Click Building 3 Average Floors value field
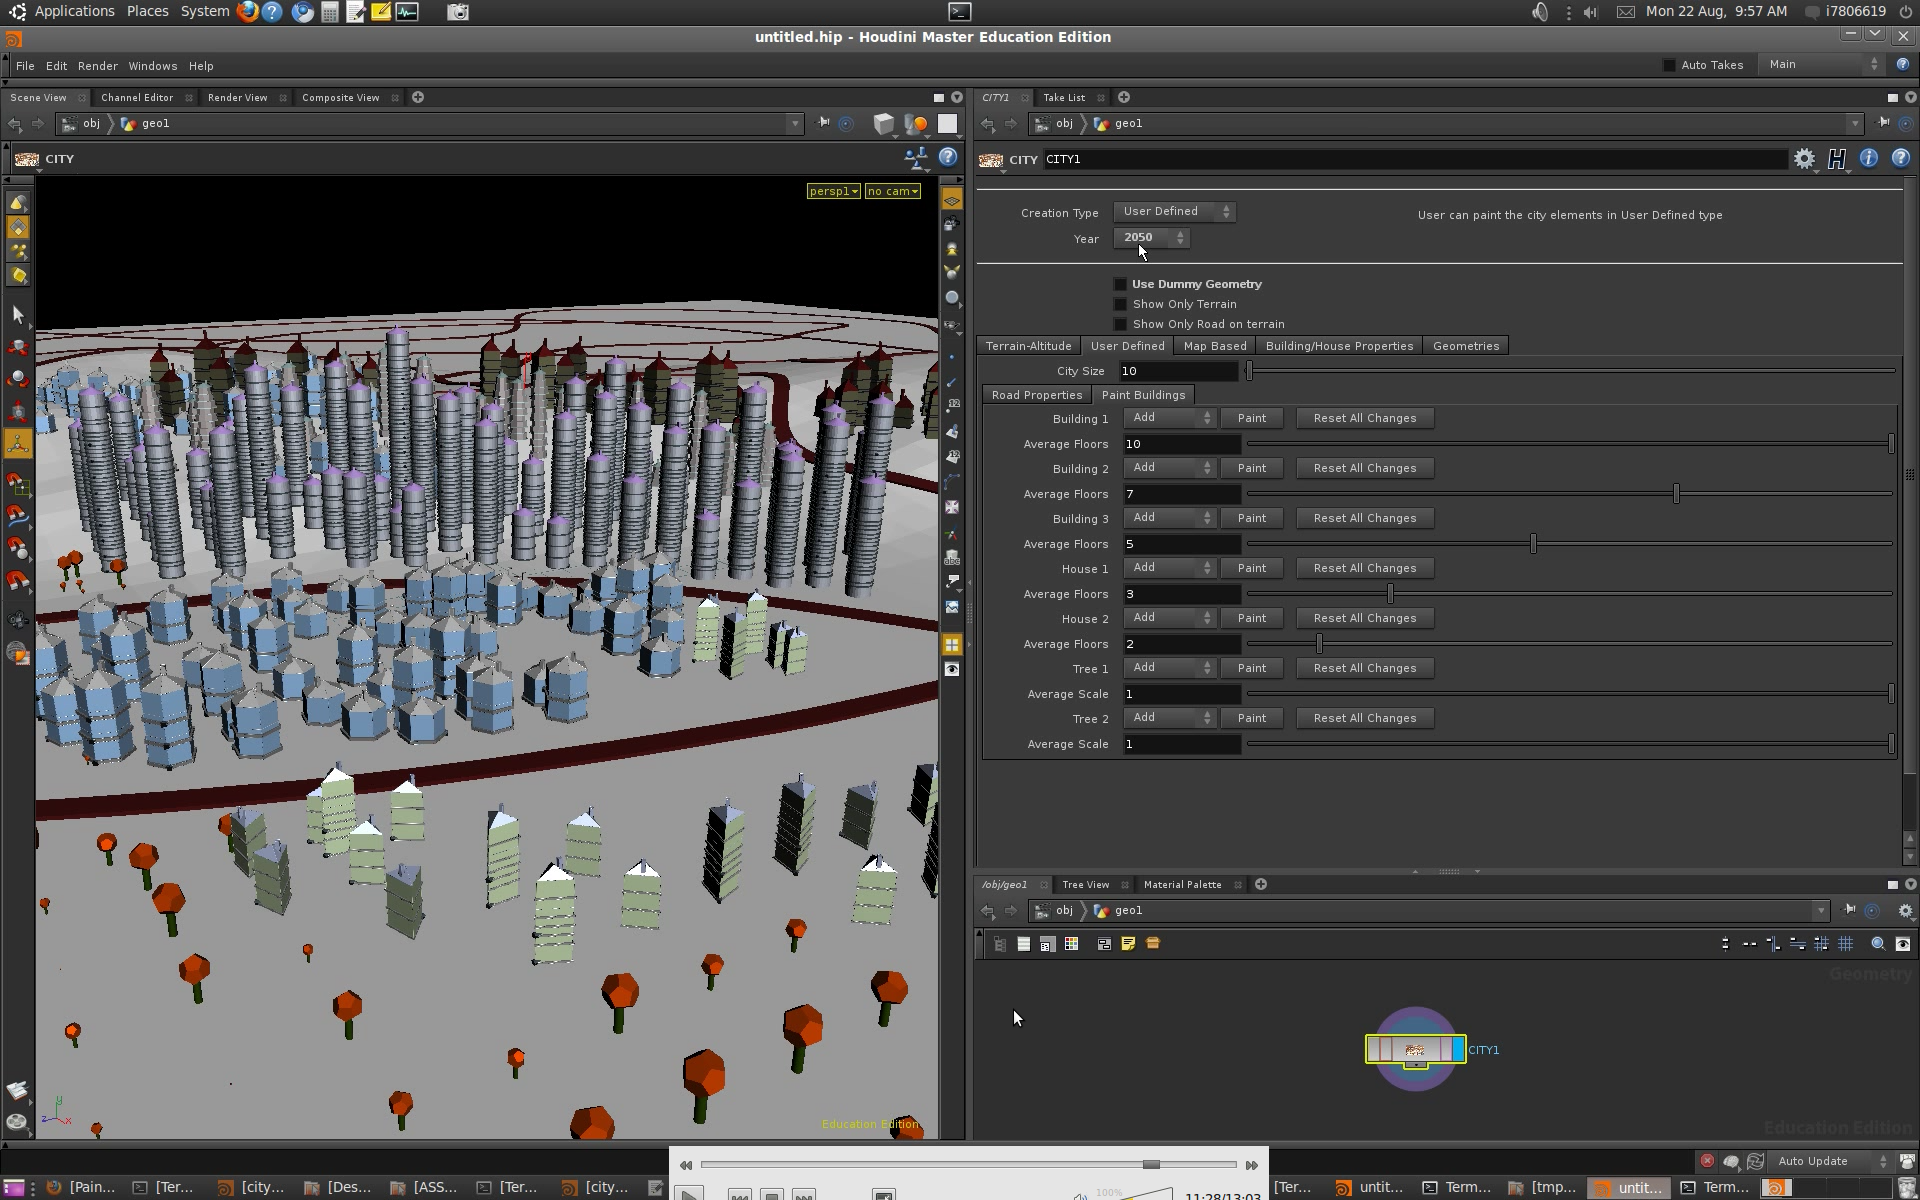The height and width of the screenshot is (1200, 1920). [1181, 544]
